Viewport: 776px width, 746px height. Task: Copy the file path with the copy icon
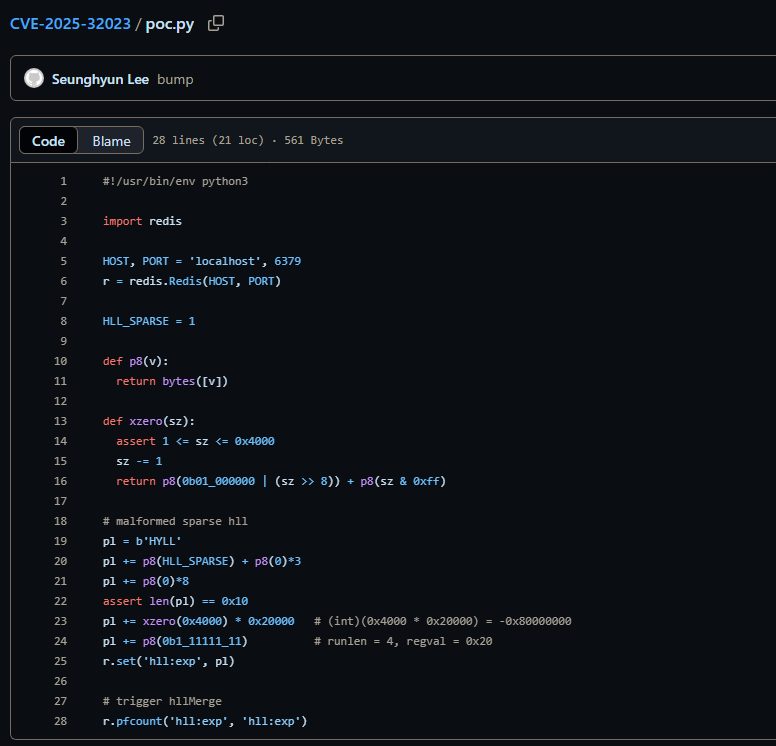click(216, 23)
